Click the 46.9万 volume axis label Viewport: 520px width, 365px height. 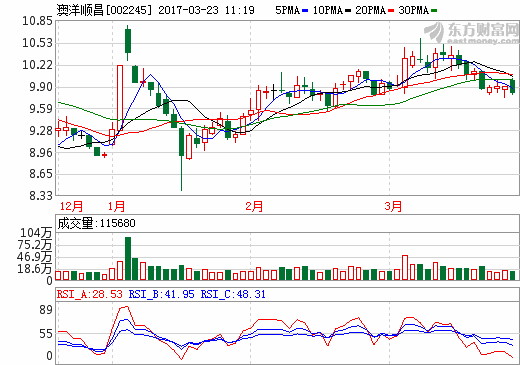[35, 257]
